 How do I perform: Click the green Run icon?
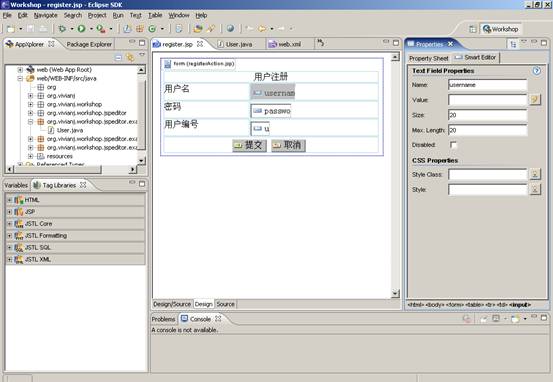(81, 29)
